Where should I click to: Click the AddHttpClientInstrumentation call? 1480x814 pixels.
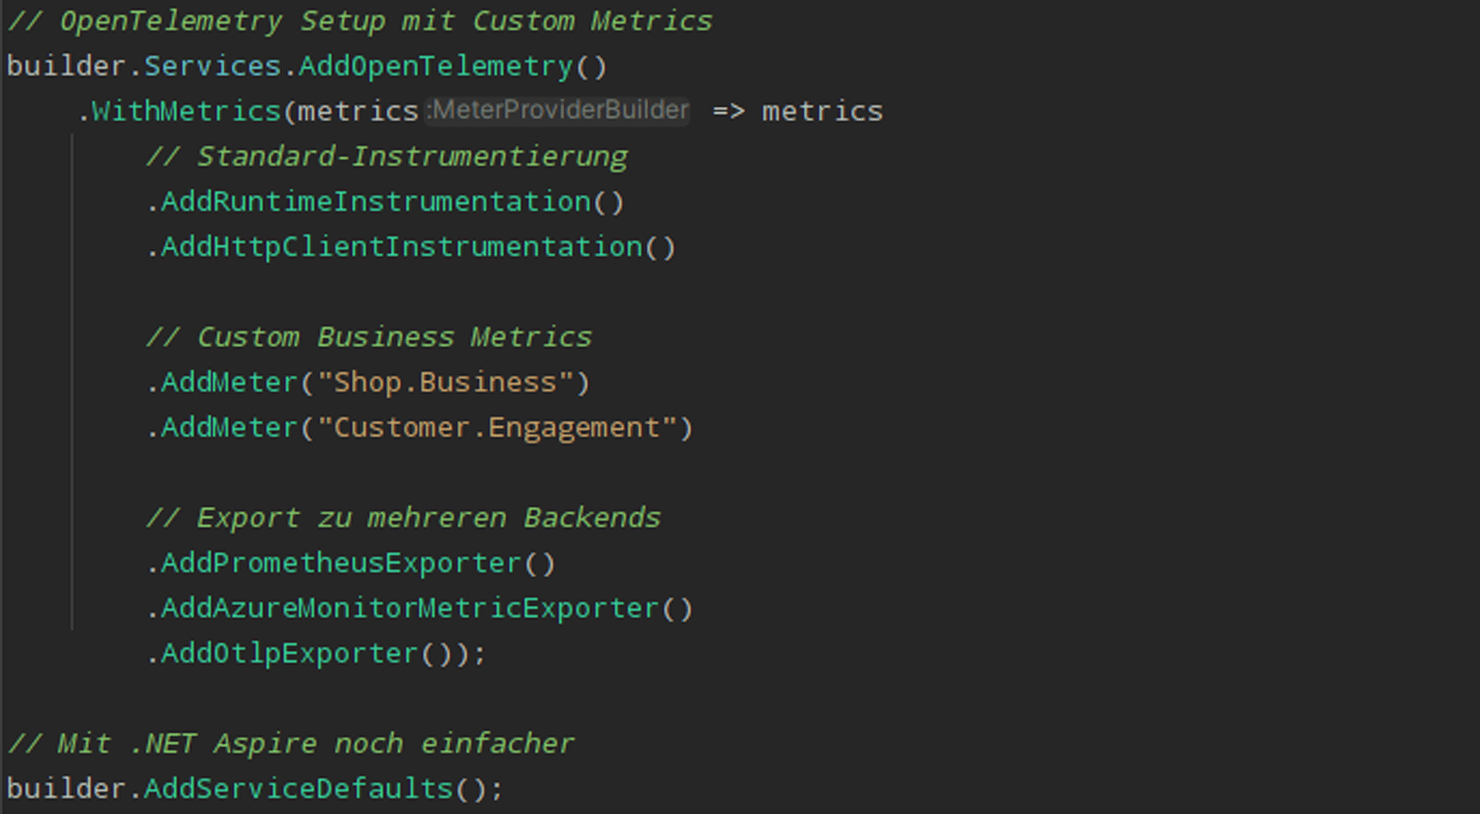point(402,247)
